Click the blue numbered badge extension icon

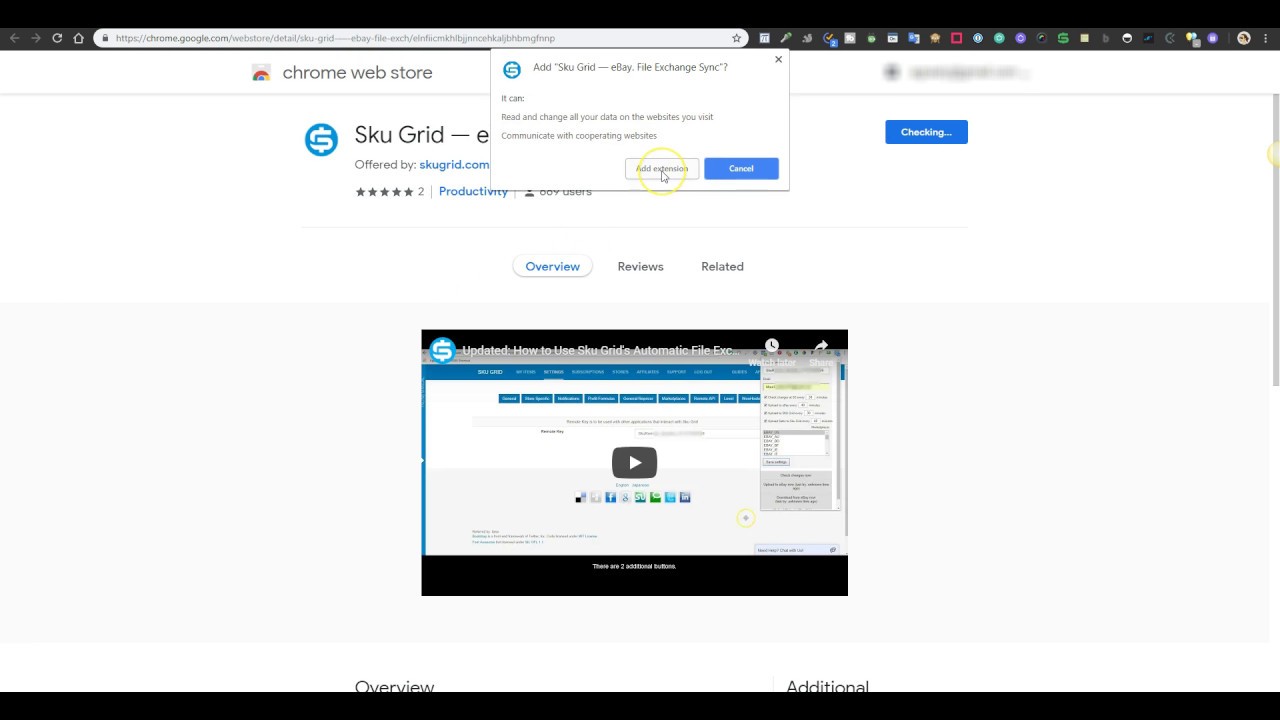[x=829, y=38]
